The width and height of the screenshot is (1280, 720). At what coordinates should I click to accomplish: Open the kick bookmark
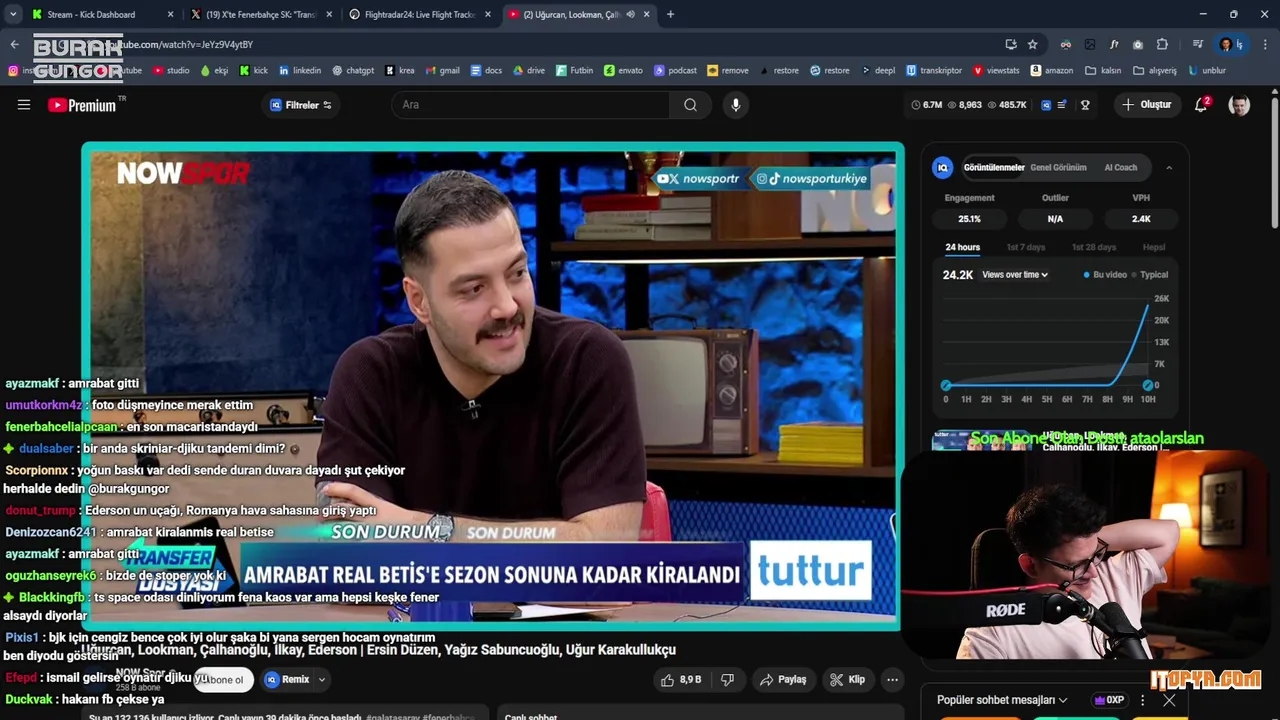point(254,71)
